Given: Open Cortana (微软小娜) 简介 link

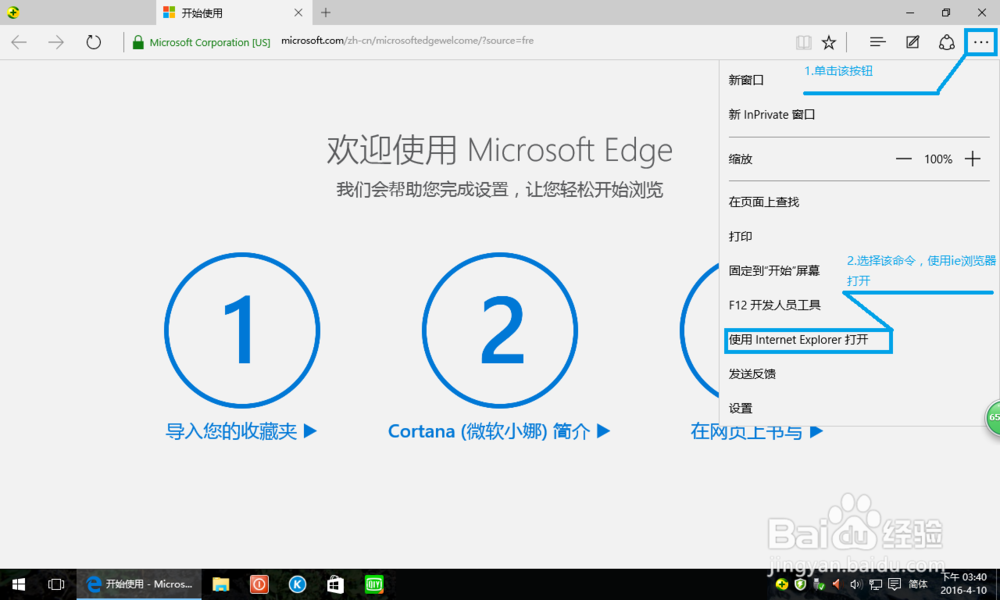Looking at the screenshot, I should [x=499, y=432].
